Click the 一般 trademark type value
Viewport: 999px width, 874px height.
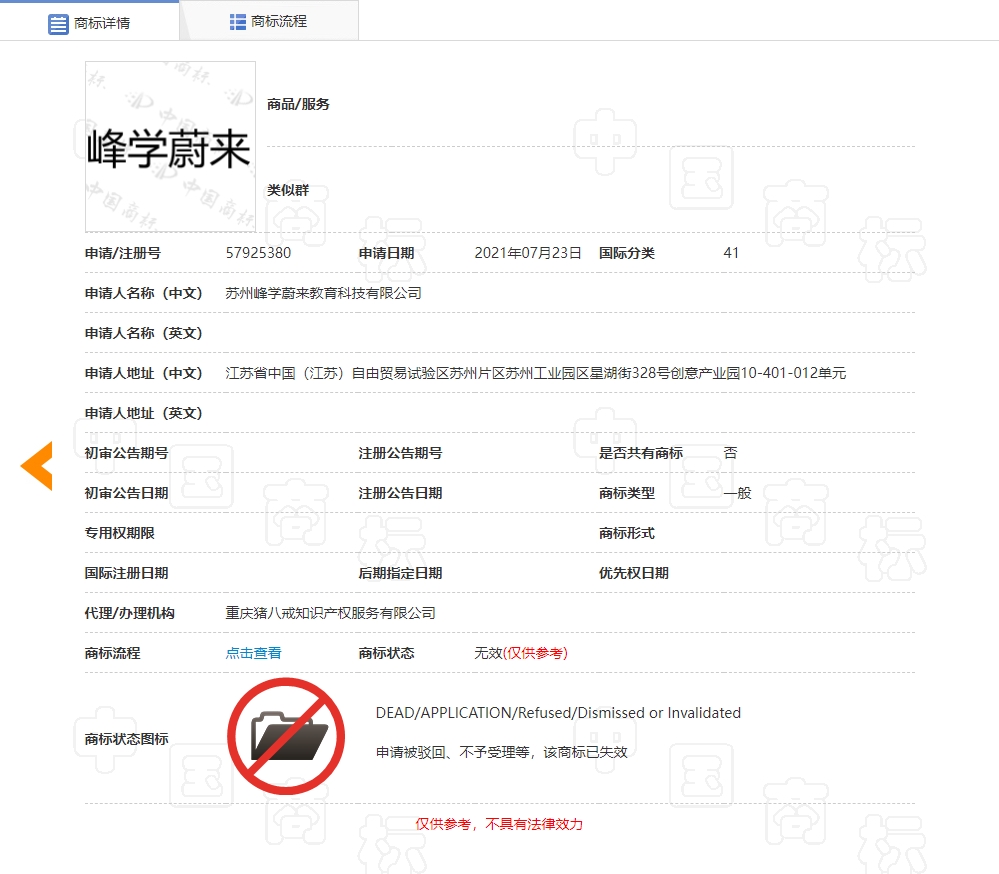(738, 493)
